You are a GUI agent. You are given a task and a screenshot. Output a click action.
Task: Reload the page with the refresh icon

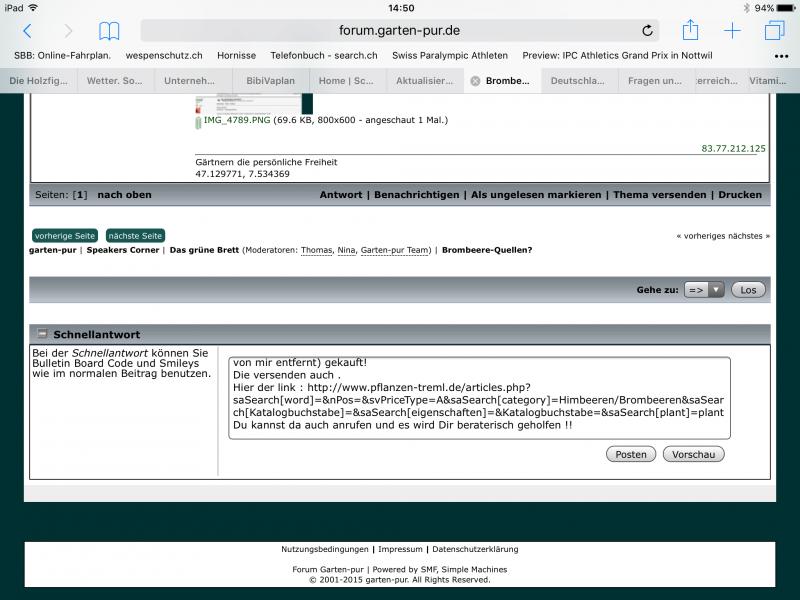point(647,31)
